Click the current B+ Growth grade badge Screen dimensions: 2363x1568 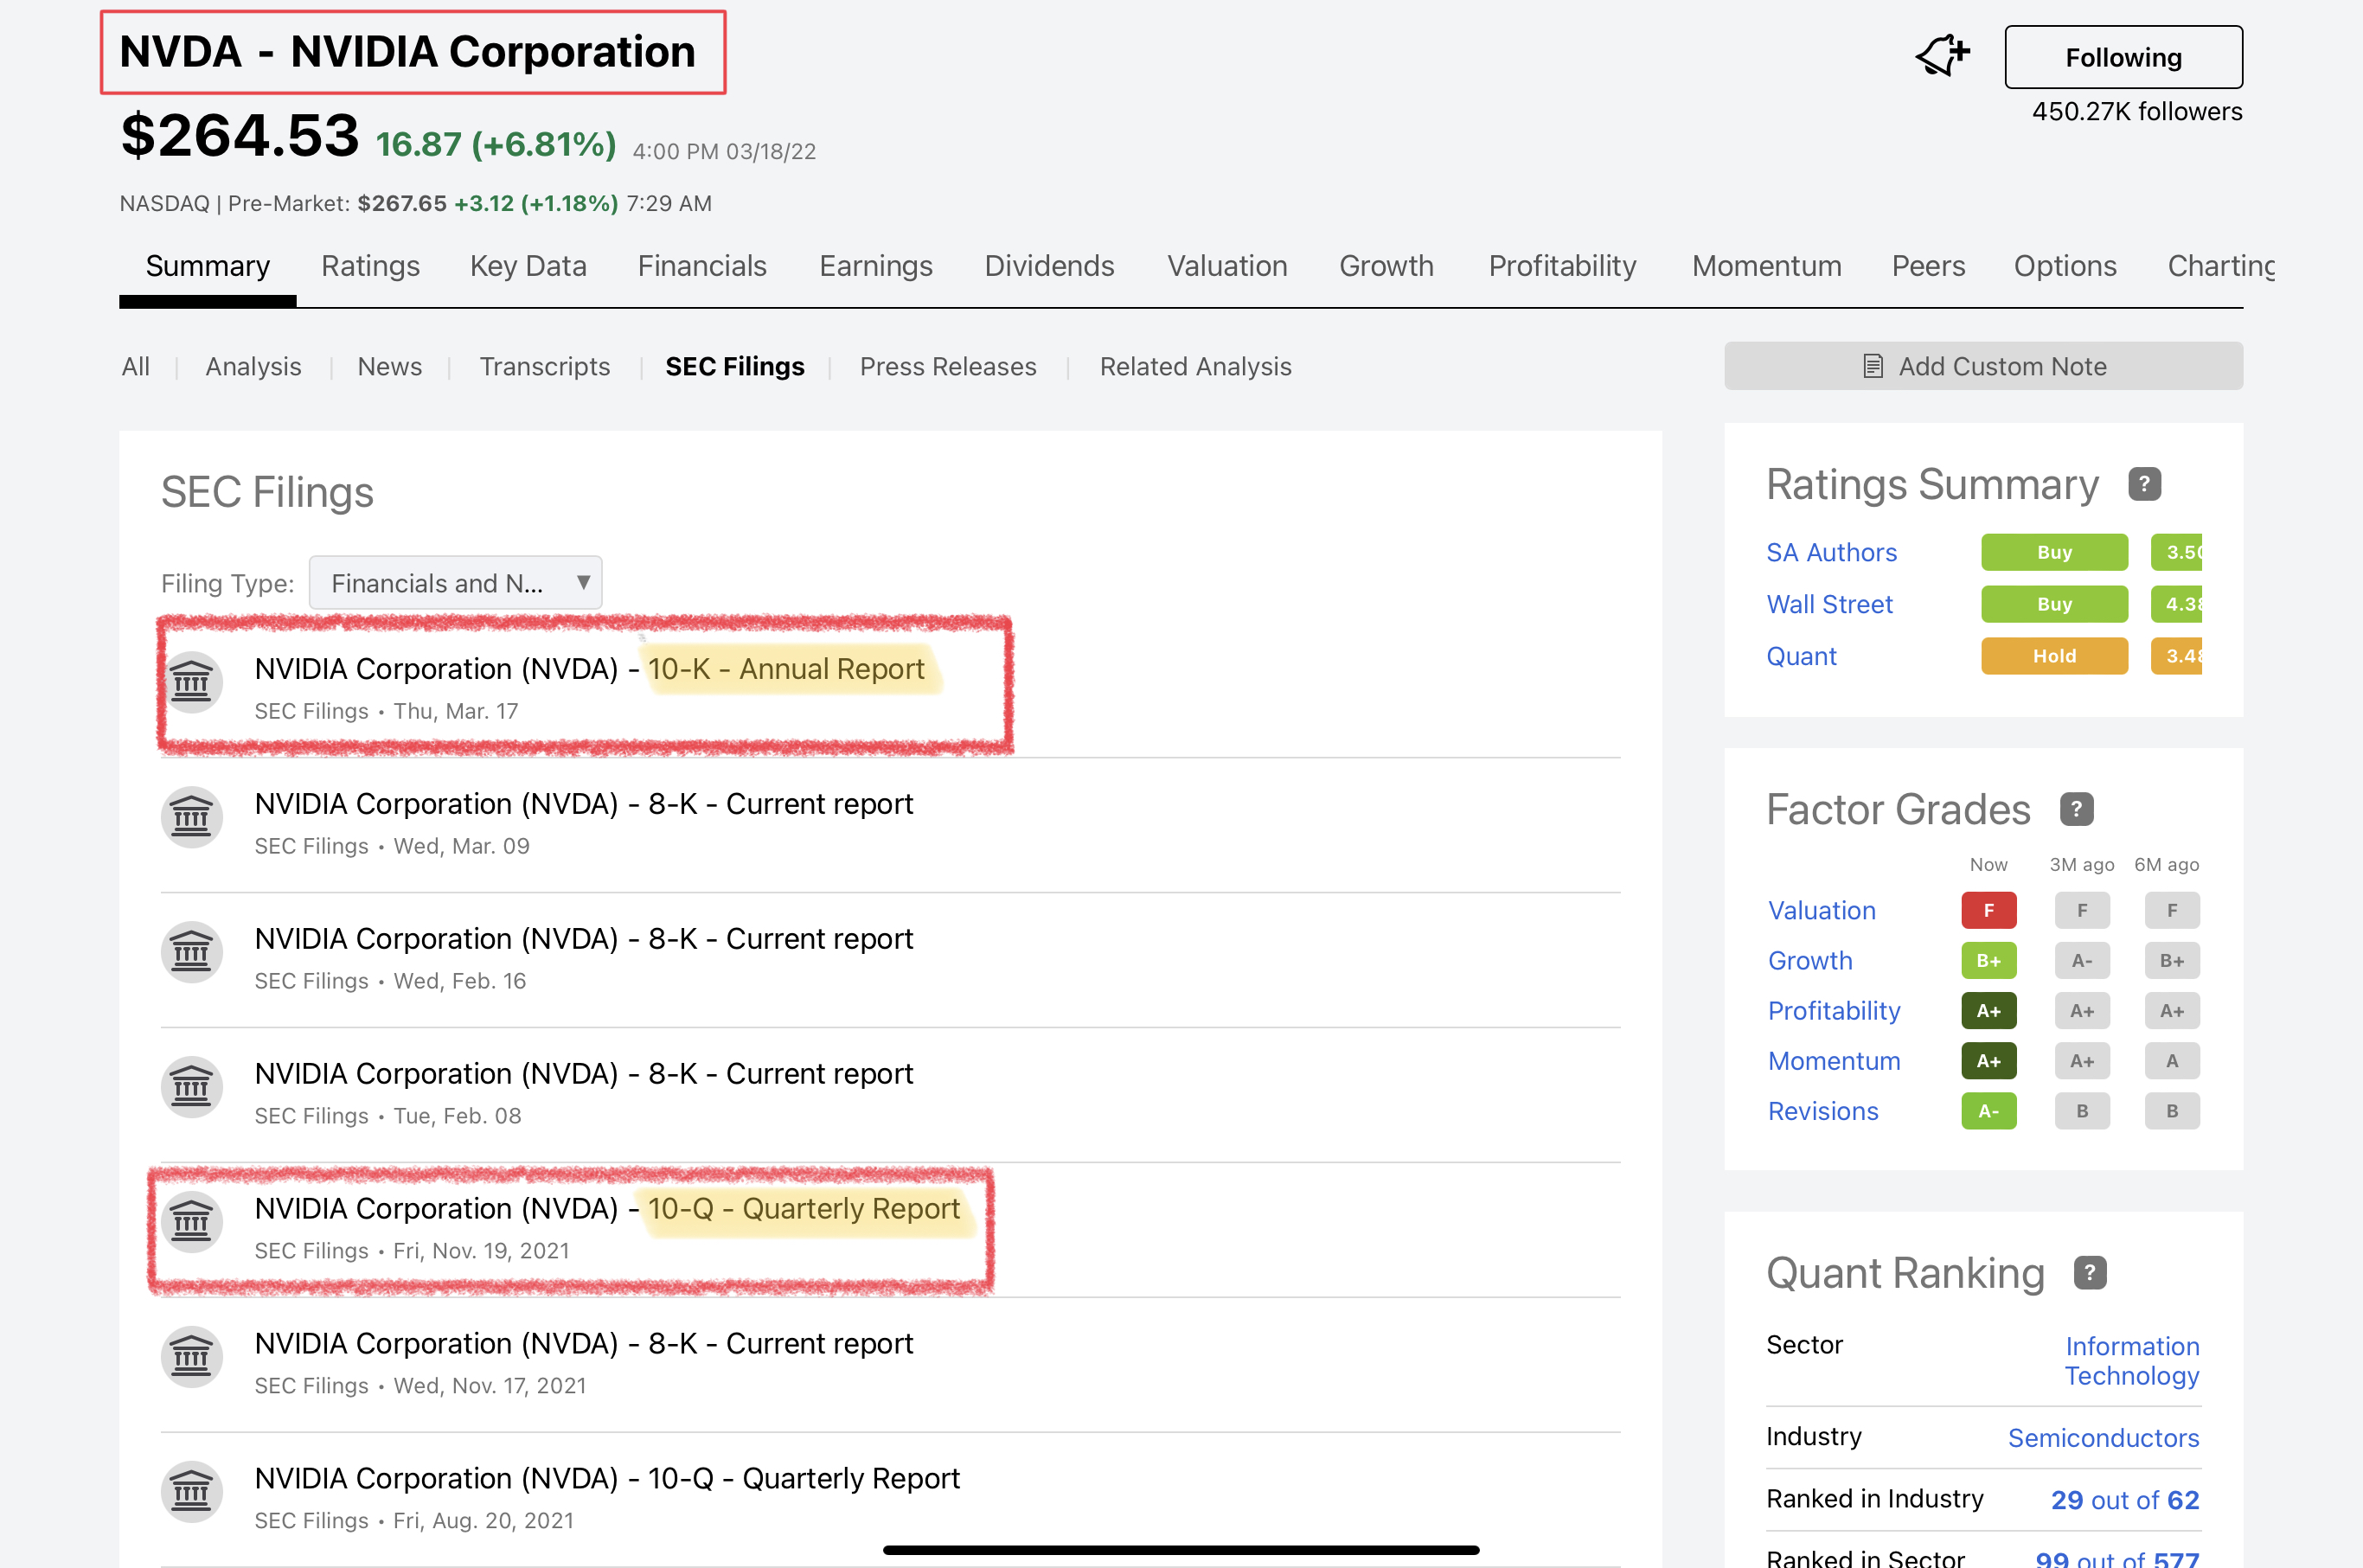point(1988,960)
